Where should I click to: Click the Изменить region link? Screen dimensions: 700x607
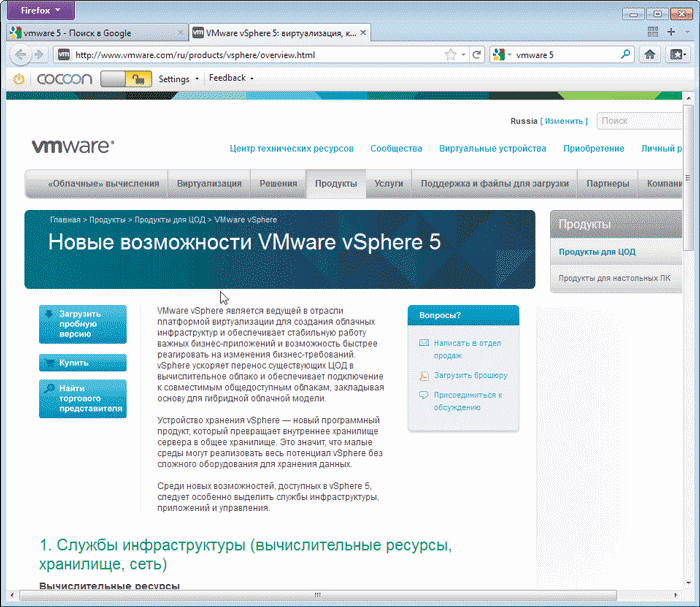point(564,121)
